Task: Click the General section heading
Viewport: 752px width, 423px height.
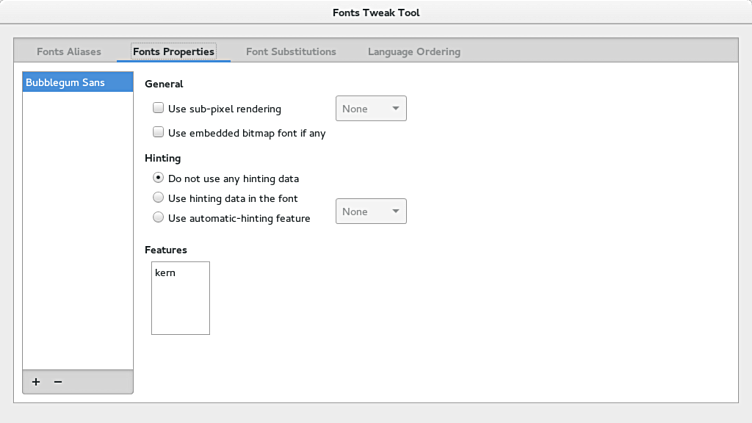Action: click(164, 84)
